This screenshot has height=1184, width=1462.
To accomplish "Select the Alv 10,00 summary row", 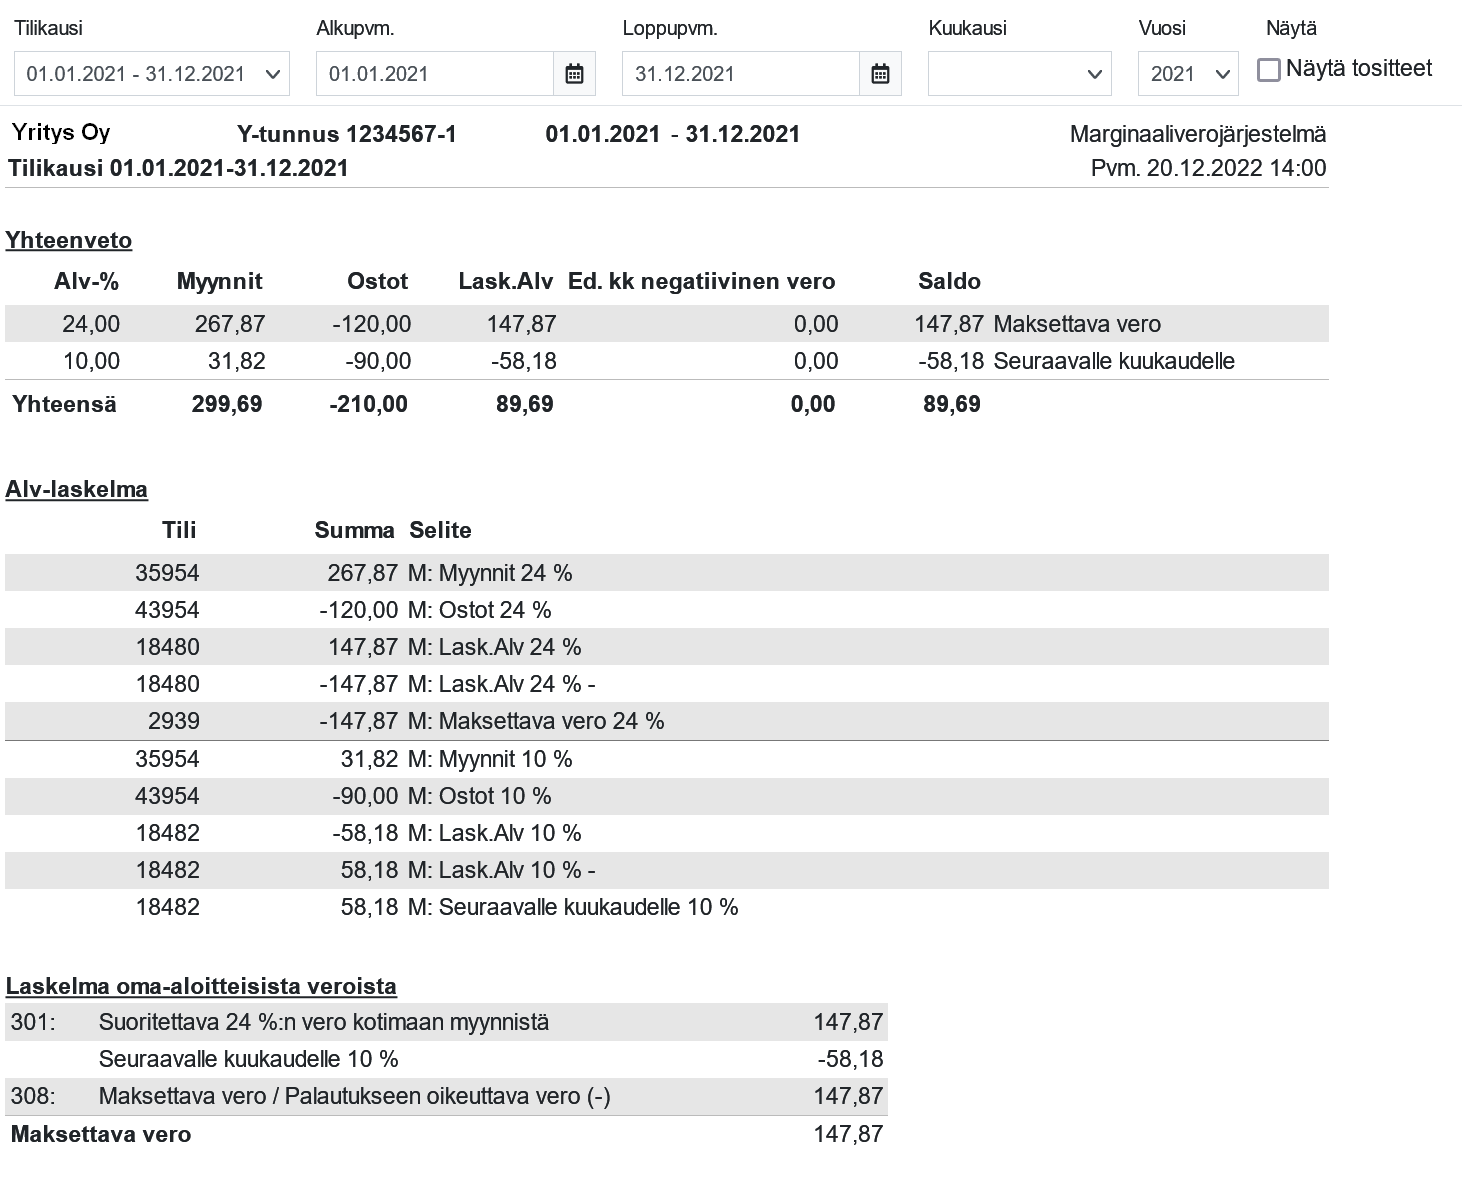I will tap(667, 361).
